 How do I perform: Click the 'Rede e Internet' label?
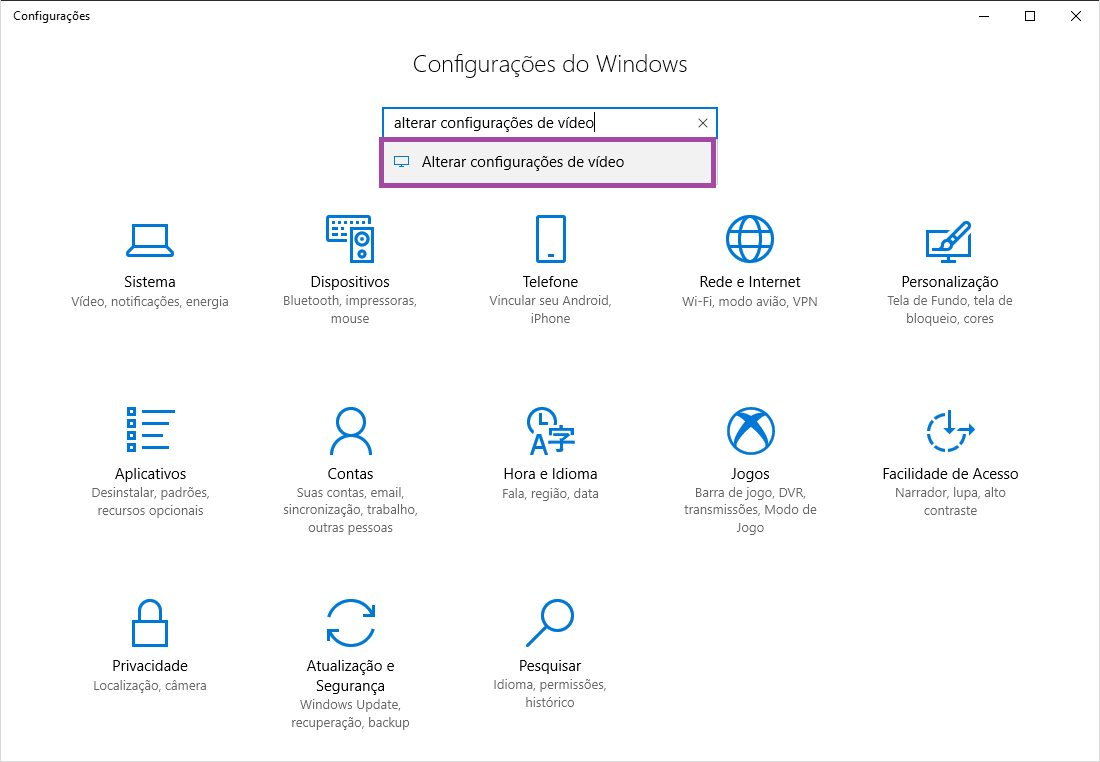pyautogui.click(x=749, y=281)
